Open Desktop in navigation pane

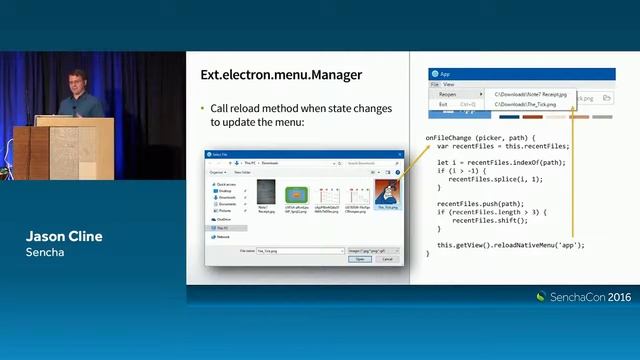pyautogui.click(x=222, y=191)
